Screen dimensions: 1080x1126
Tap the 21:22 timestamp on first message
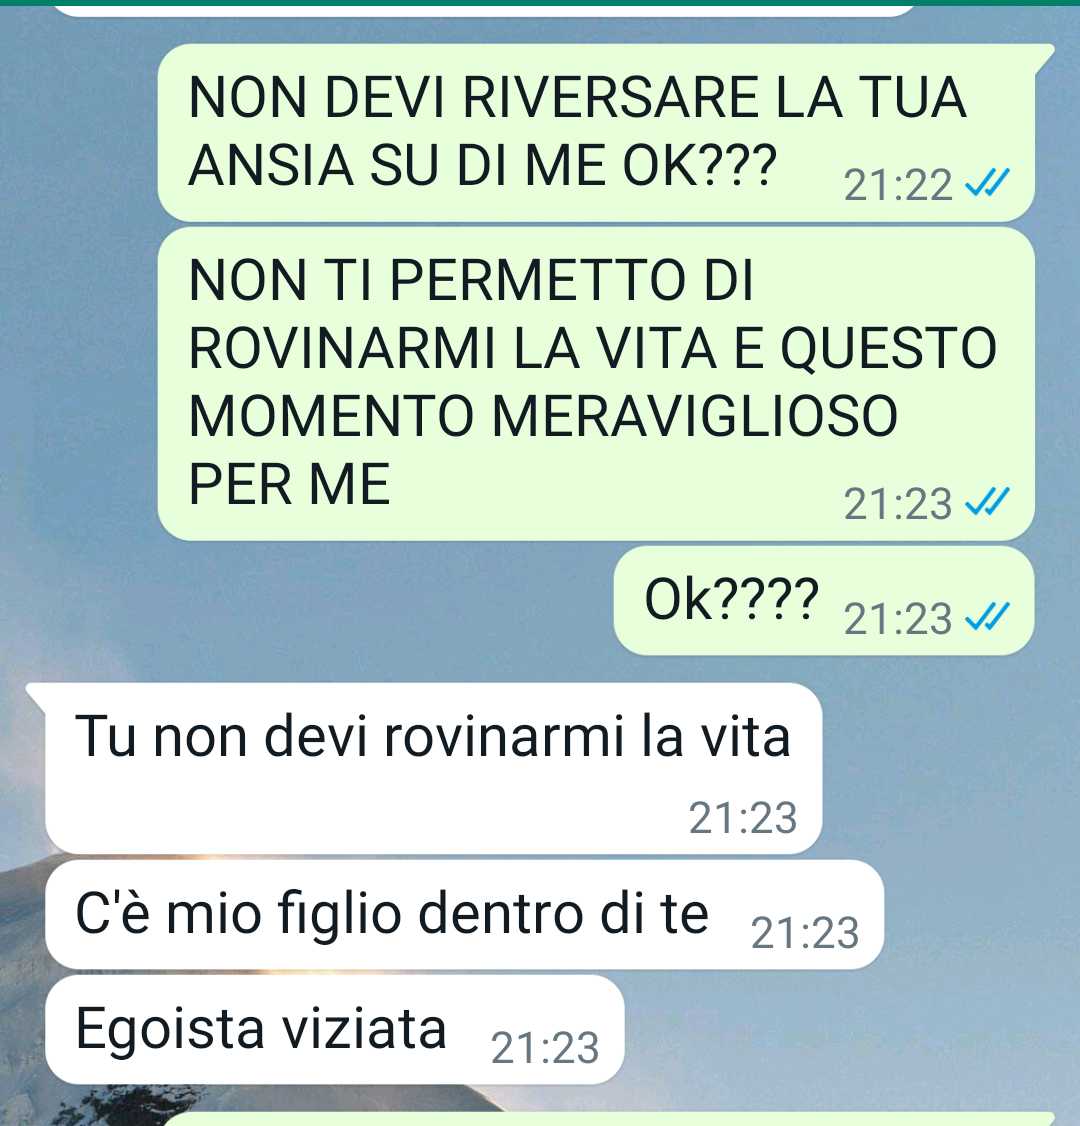point(898,185)
